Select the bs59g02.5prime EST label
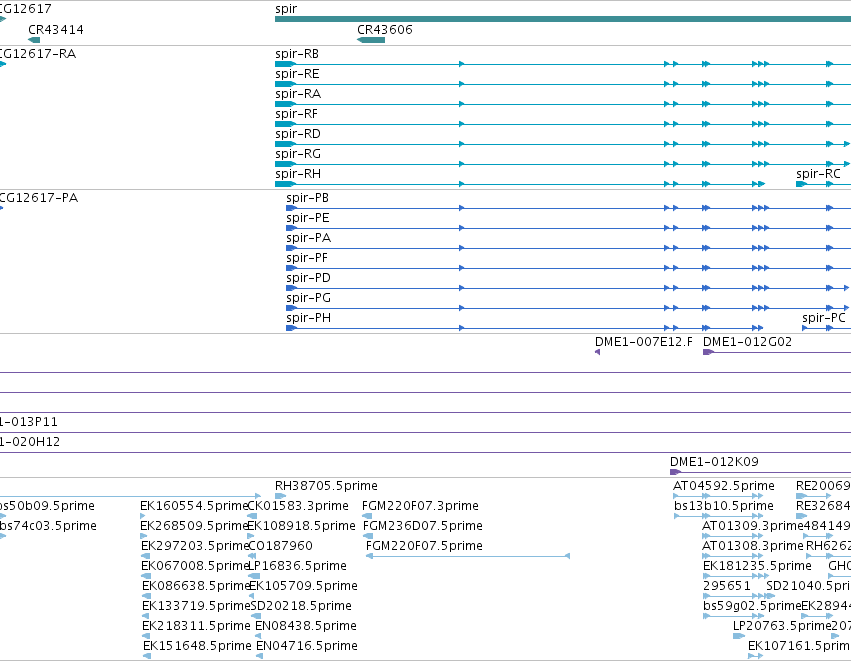The image size is (851, 661). pos(752,606)
